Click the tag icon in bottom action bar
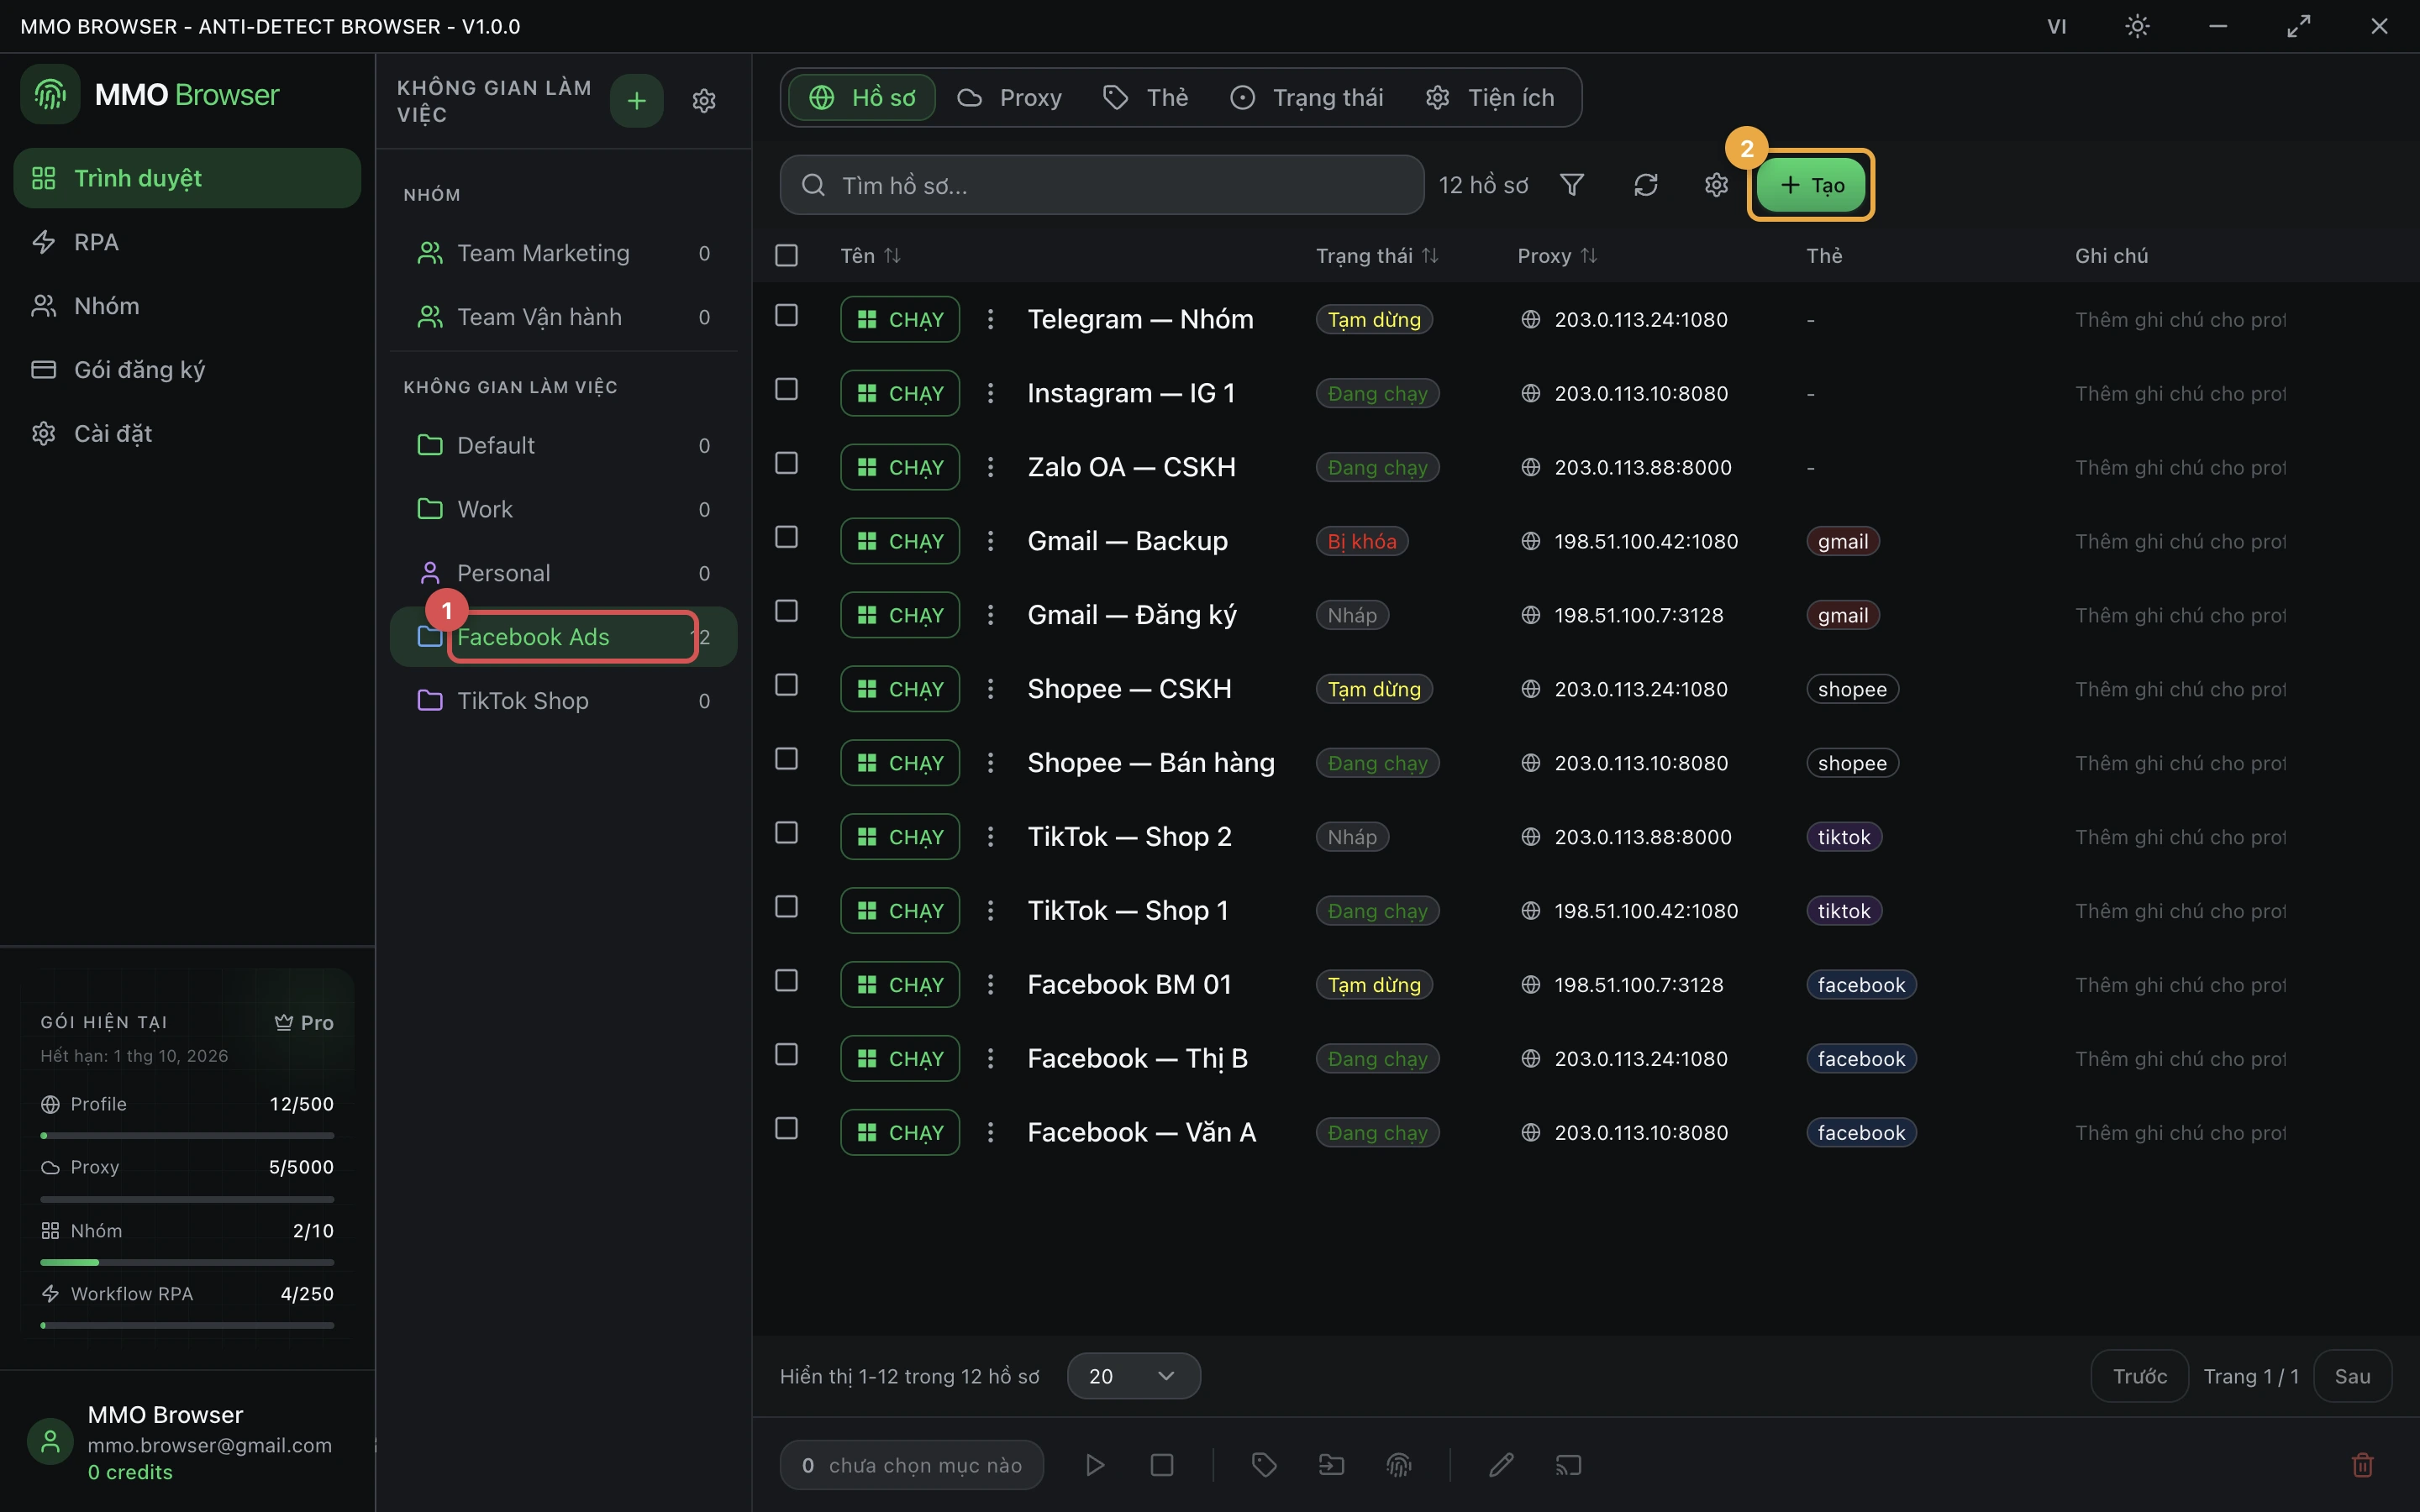Image resolution: width=2420 pixels, height=1512 pixels. tap(1264, 1465)
